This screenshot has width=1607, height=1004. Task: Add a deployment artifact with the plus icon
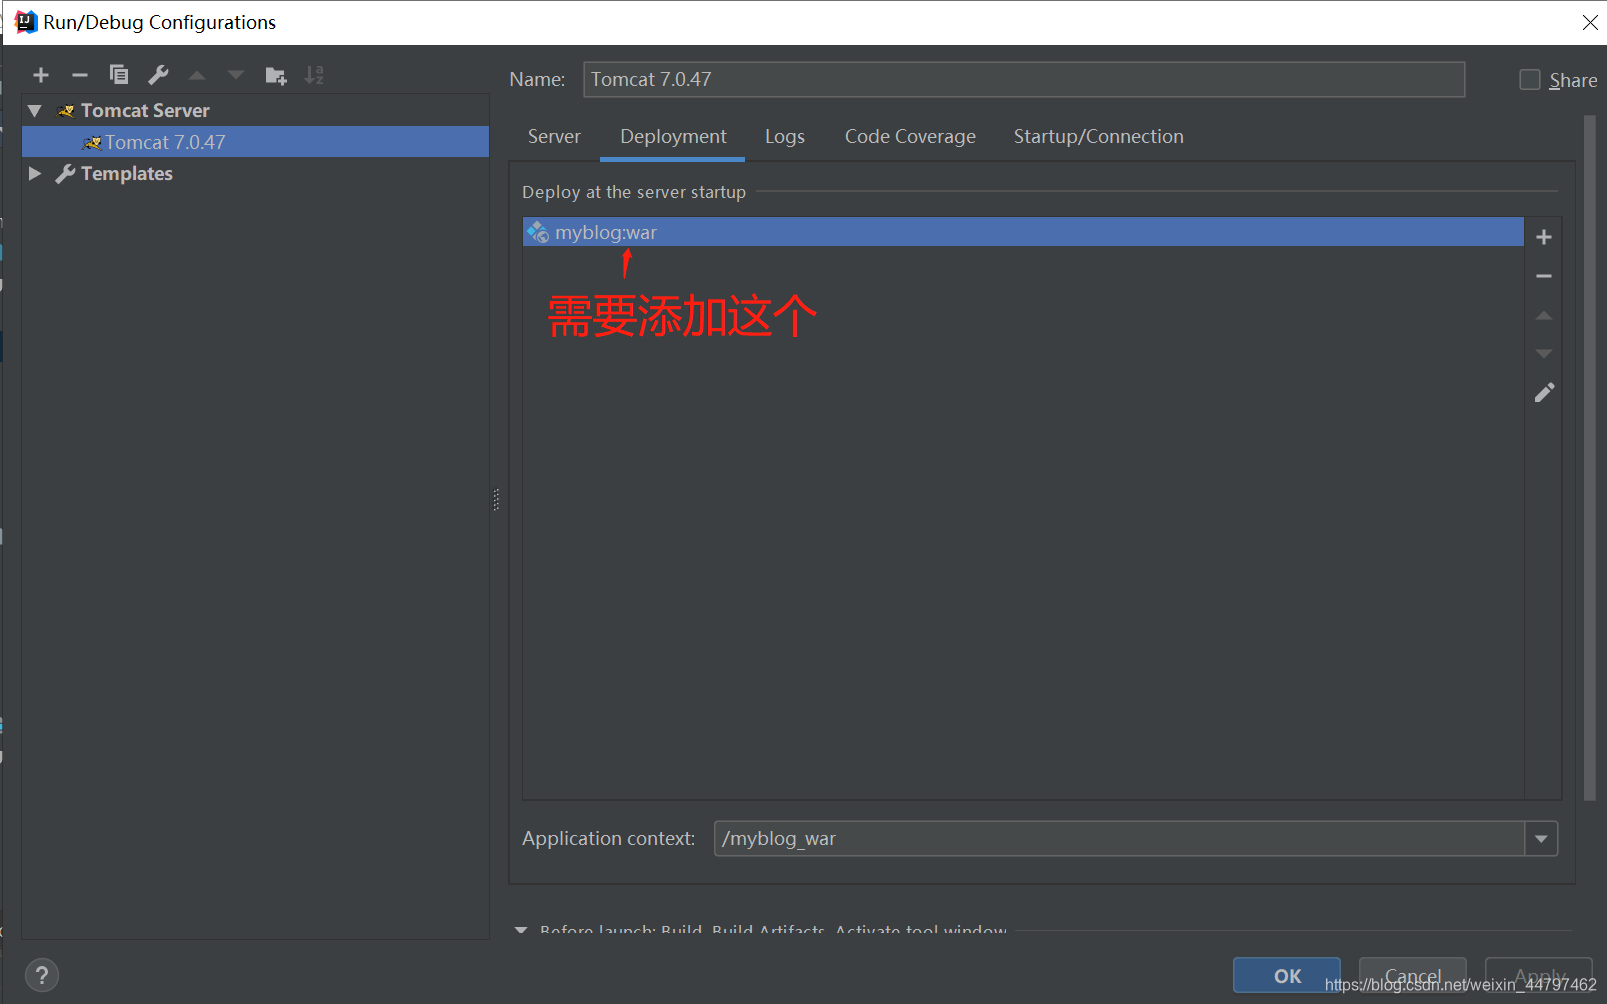pos(1544,237)
